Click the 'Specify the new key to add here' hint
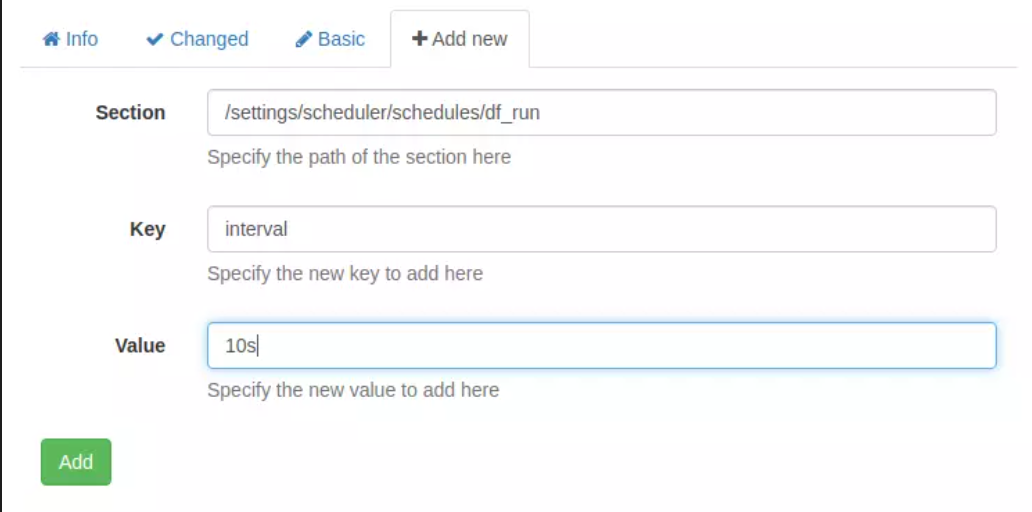This screenshot has width=1032, height=512. [345, 273]
